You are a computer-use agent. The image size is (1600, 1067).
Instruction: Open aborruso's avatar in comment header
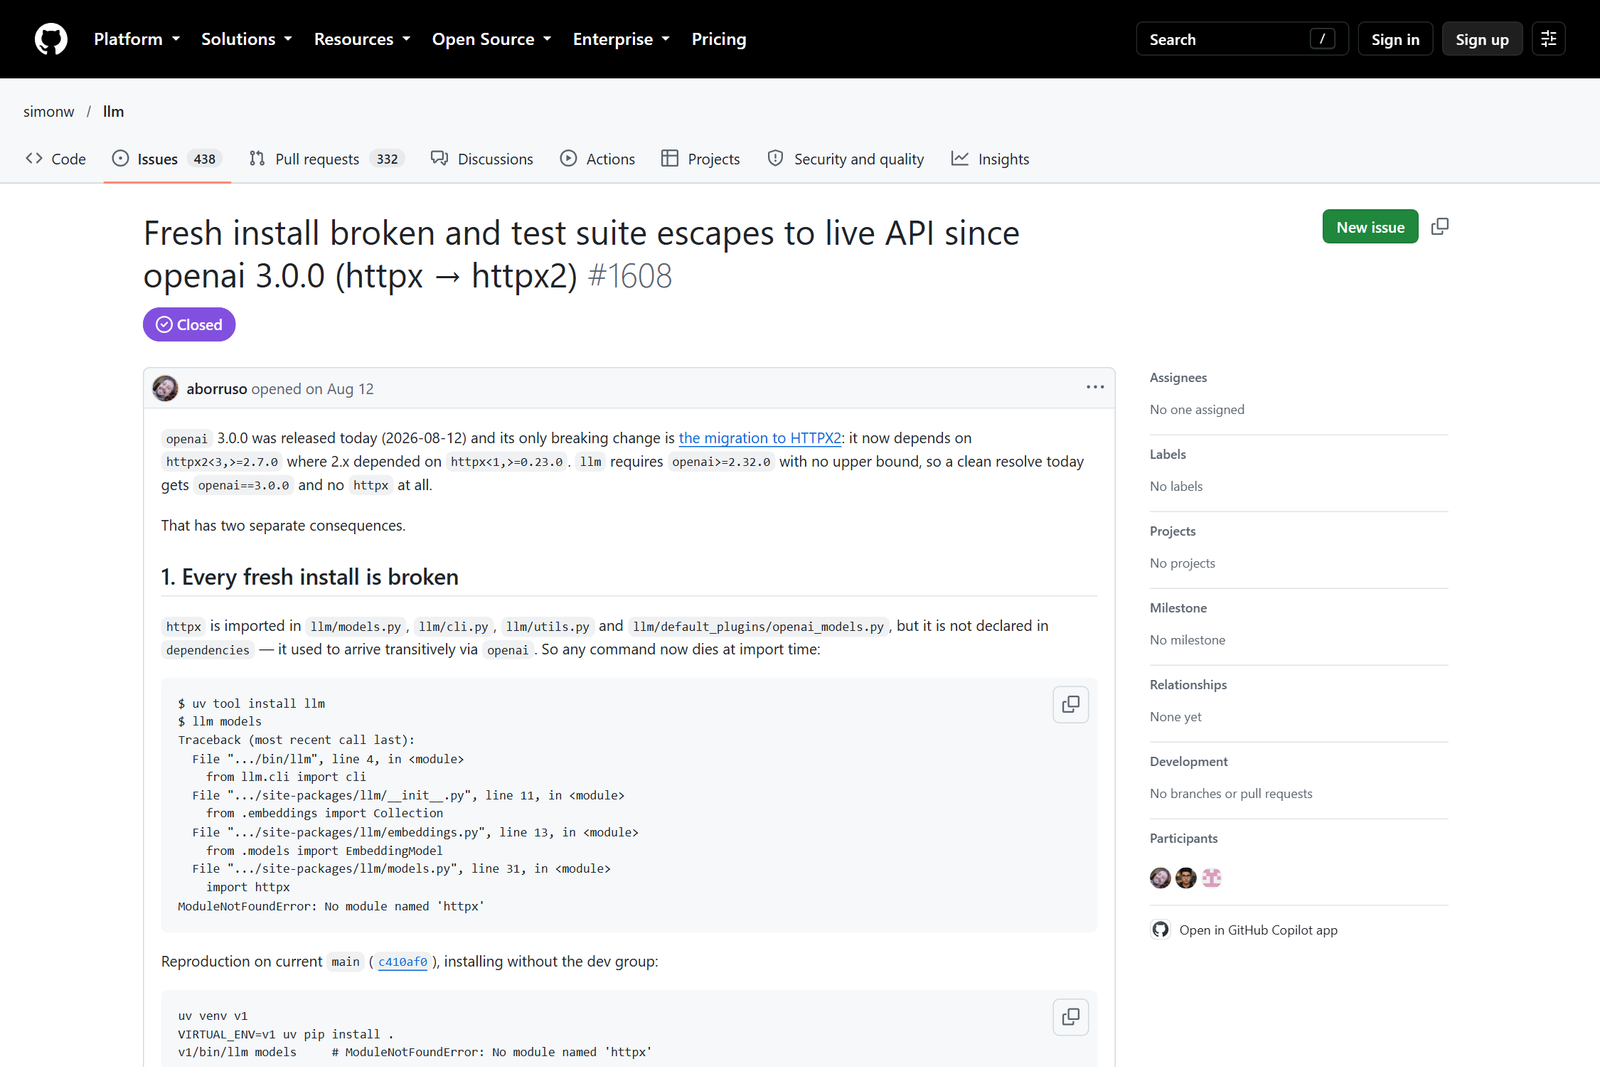coord(165,388)
